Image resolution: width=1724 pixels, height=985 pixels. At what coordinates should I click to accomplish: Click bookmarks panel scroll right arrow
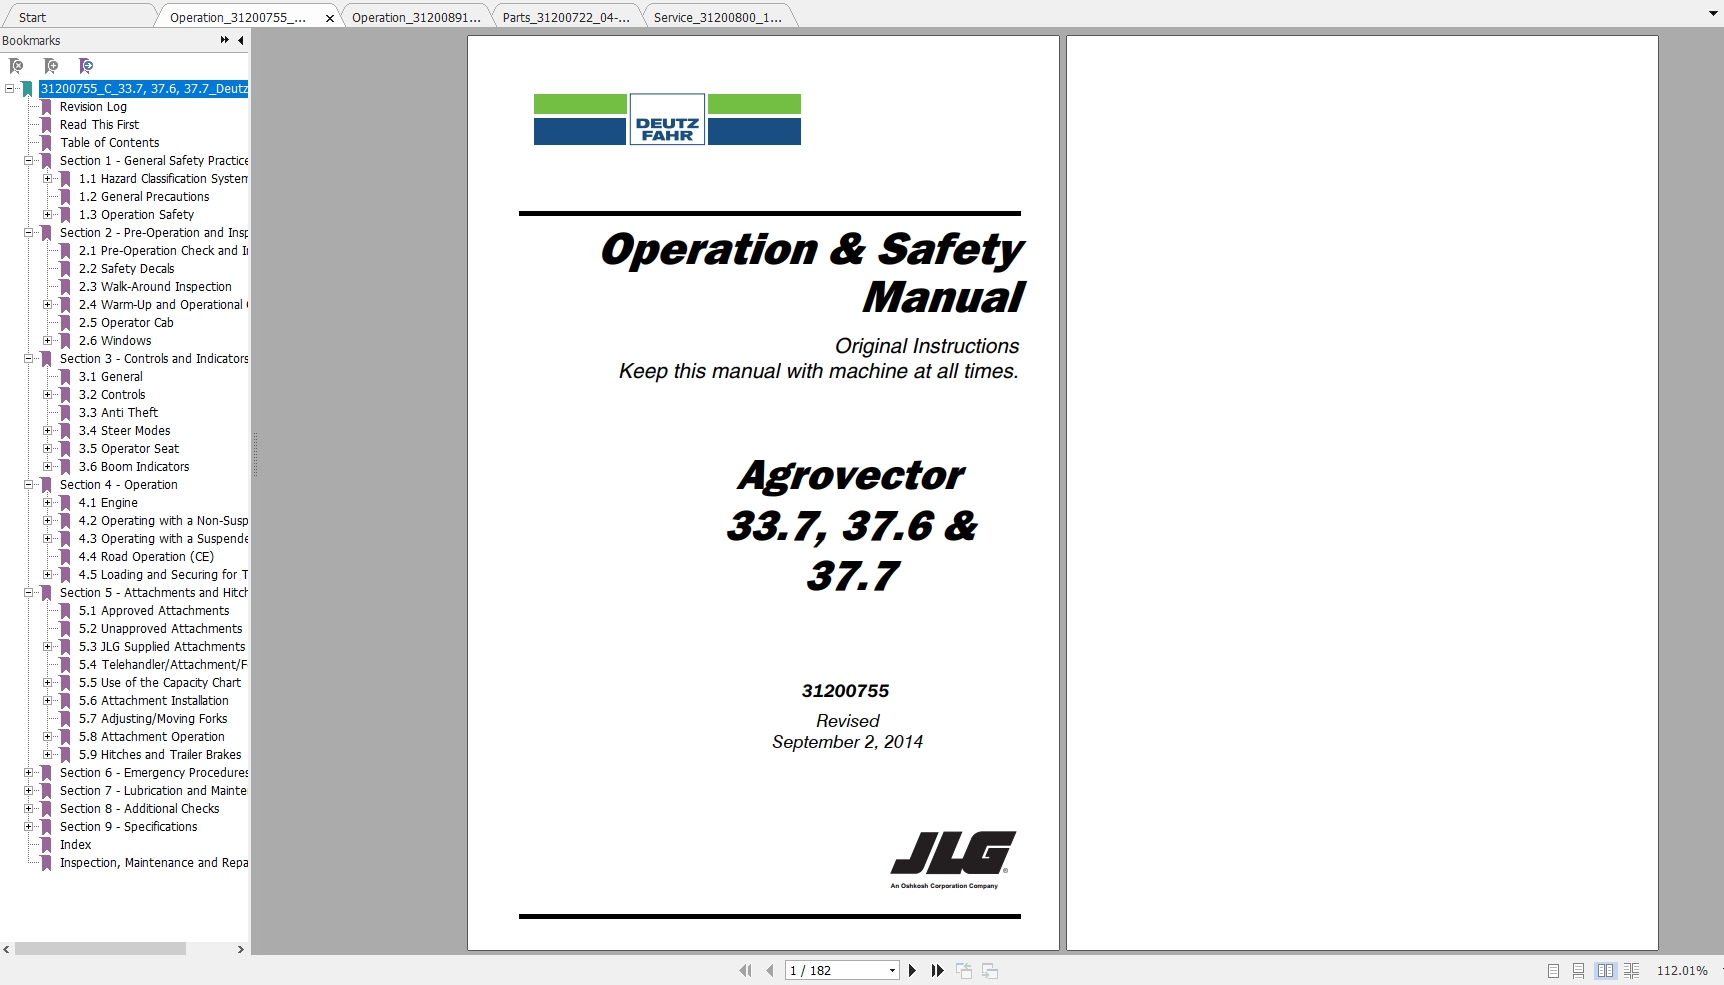pyautogui.click(x=240, y=949)
